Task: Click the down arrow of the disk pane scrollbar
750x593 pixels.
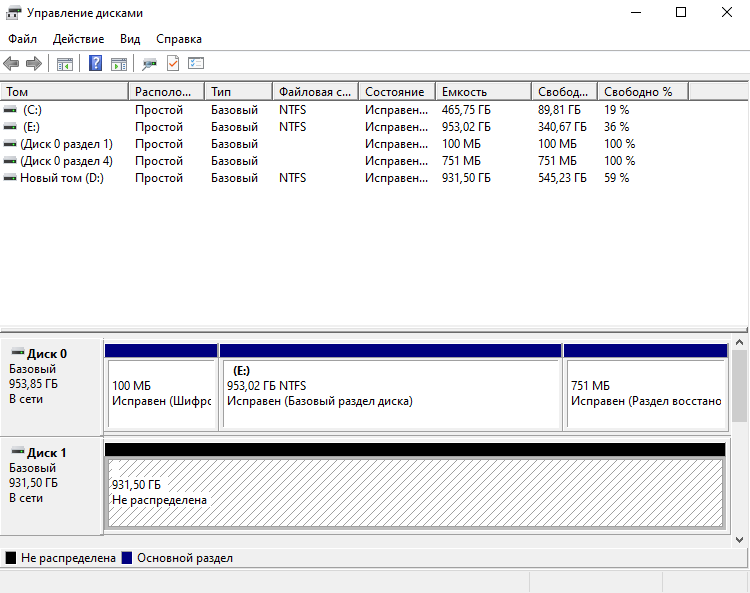Action: (740, 539)
